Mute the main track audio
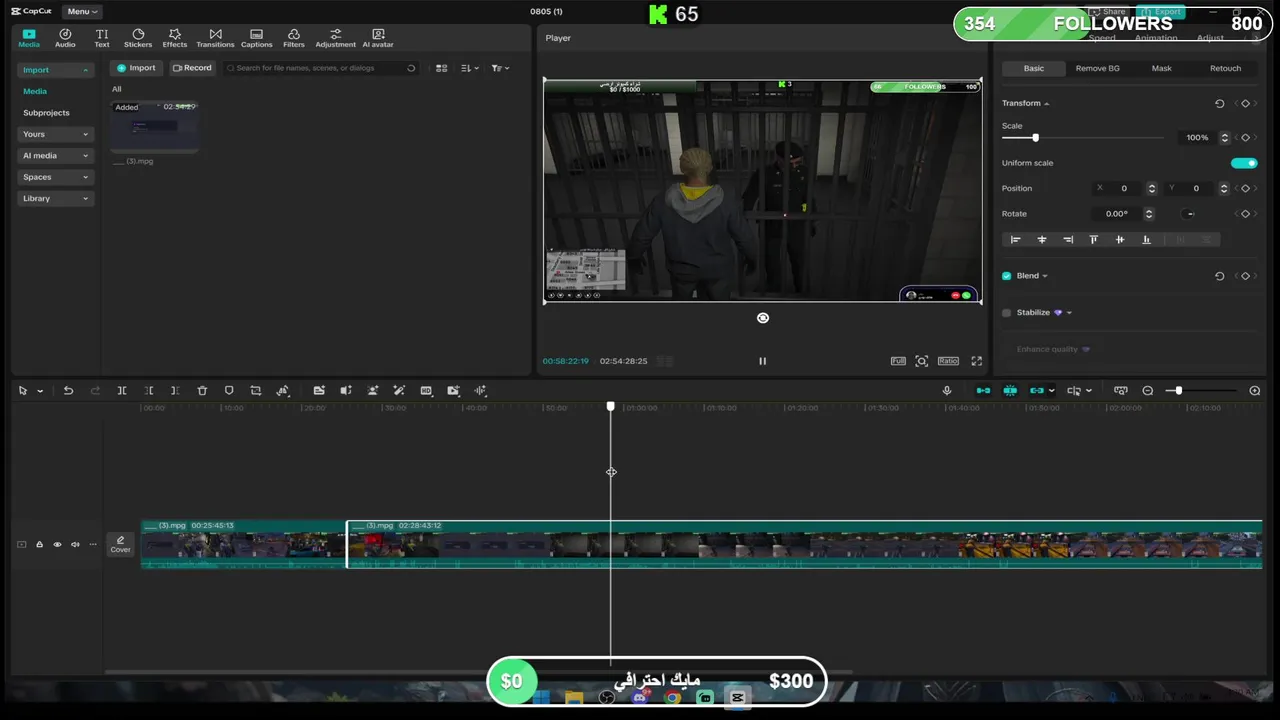Screen dimensions: 1280x720 [75, 545]
